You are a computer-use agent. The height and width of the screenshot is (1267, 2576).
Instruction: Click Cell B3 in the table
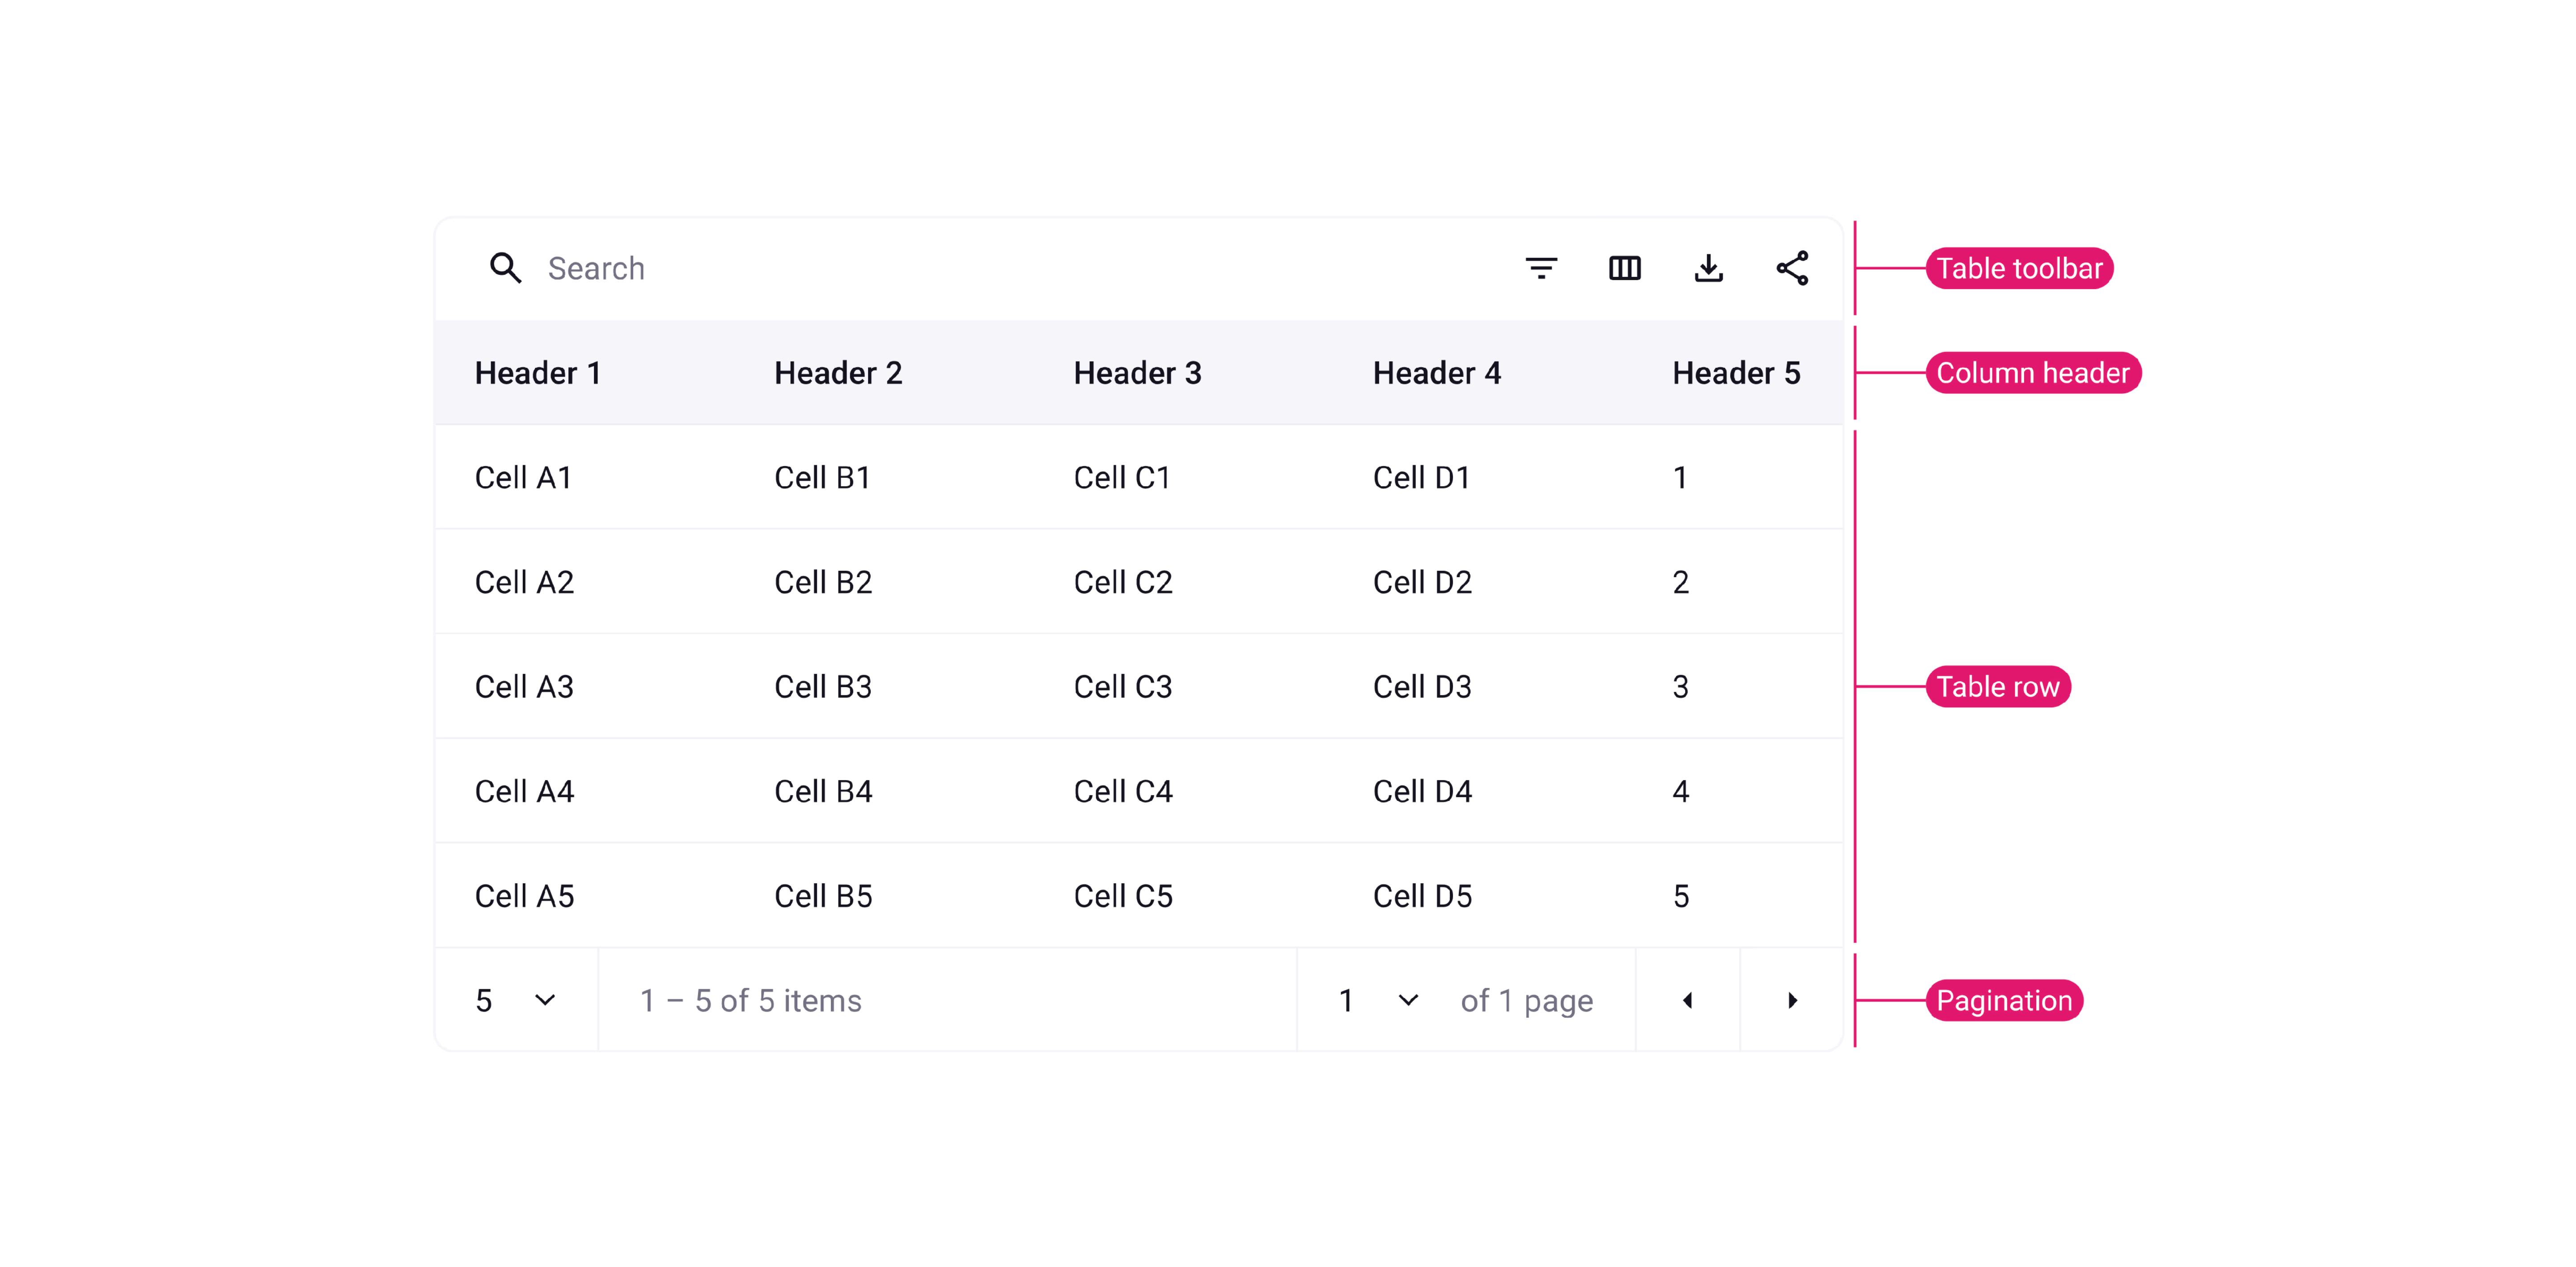(823, 687)
